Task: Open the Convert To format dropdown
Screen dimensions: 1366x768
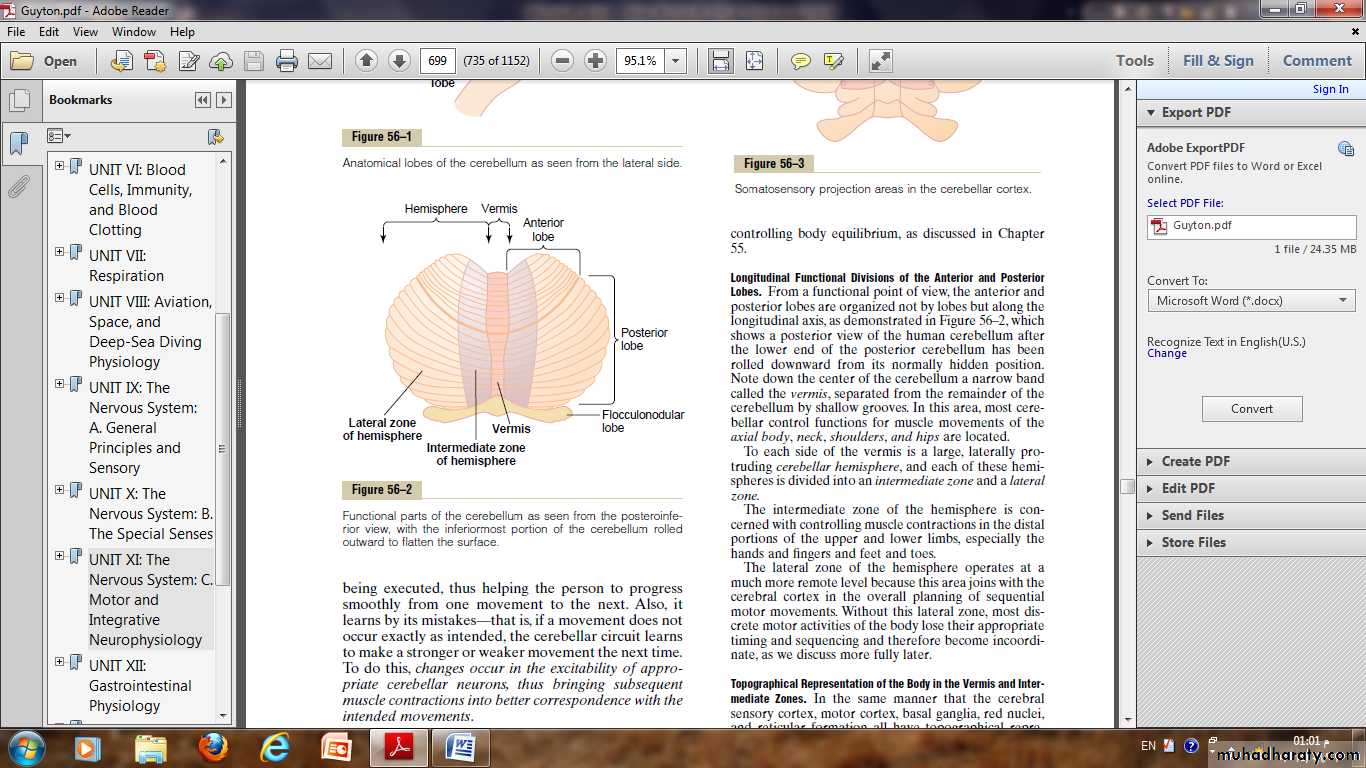Action: point(1343,300)
